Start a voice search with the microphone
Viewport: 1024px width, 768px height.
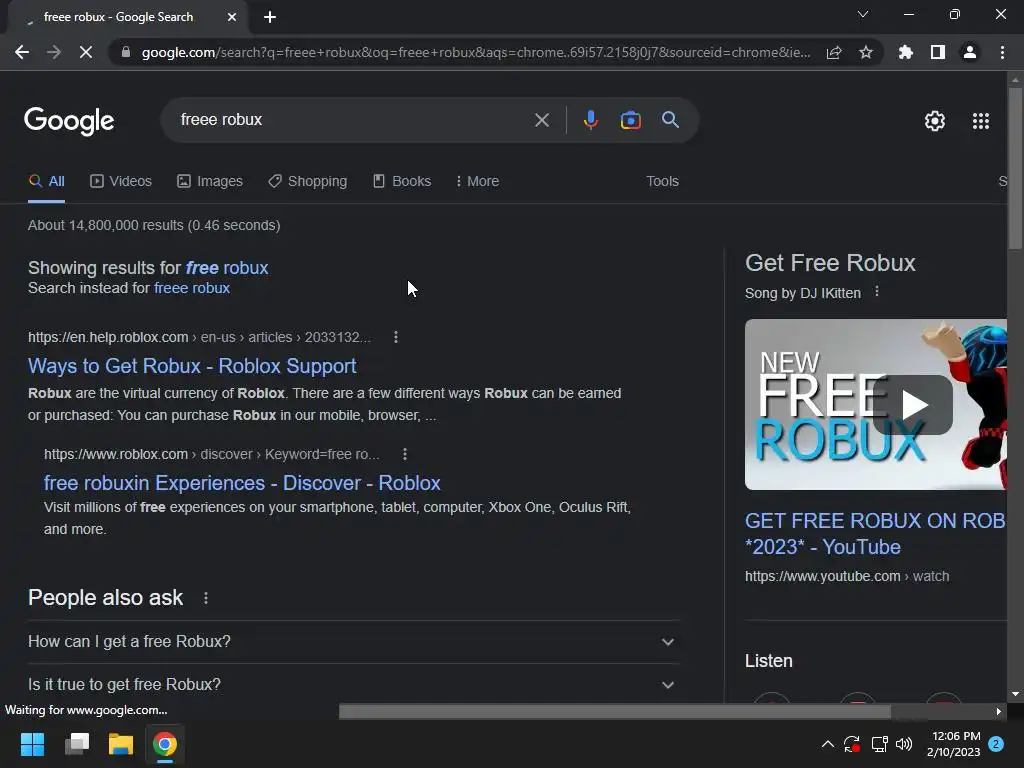(590, 120)
